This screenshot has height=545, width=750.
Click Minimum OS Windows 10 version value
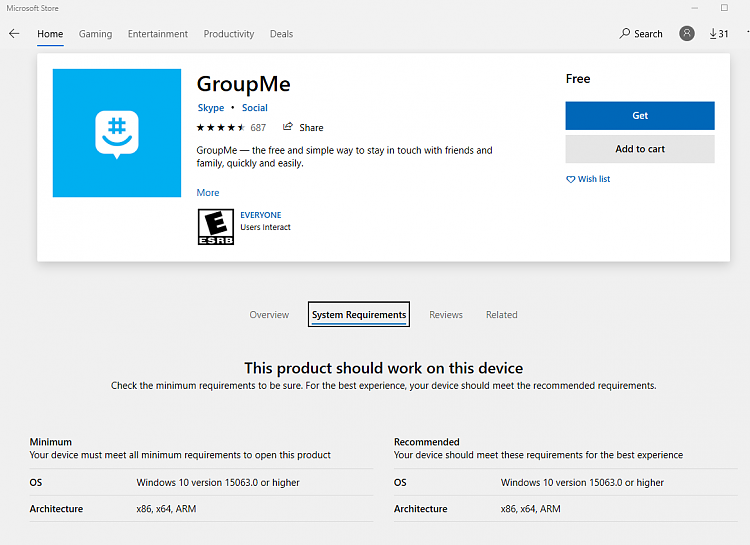click(x=218, y=482)
